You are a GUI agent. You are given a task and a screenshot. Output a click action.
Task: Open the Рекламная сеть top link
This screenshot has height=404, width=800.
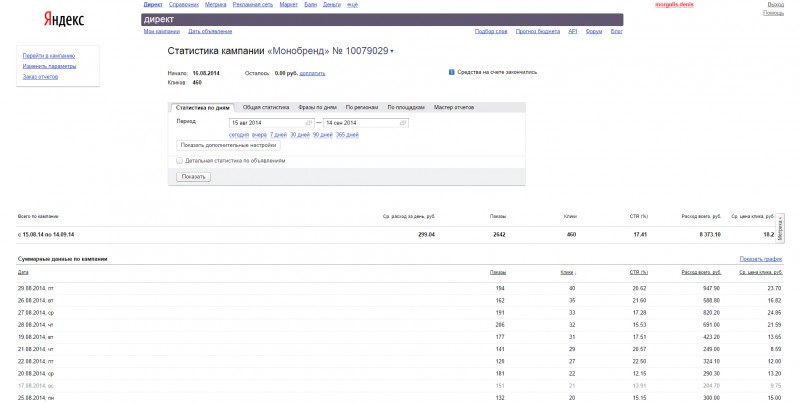click(253, 5)
